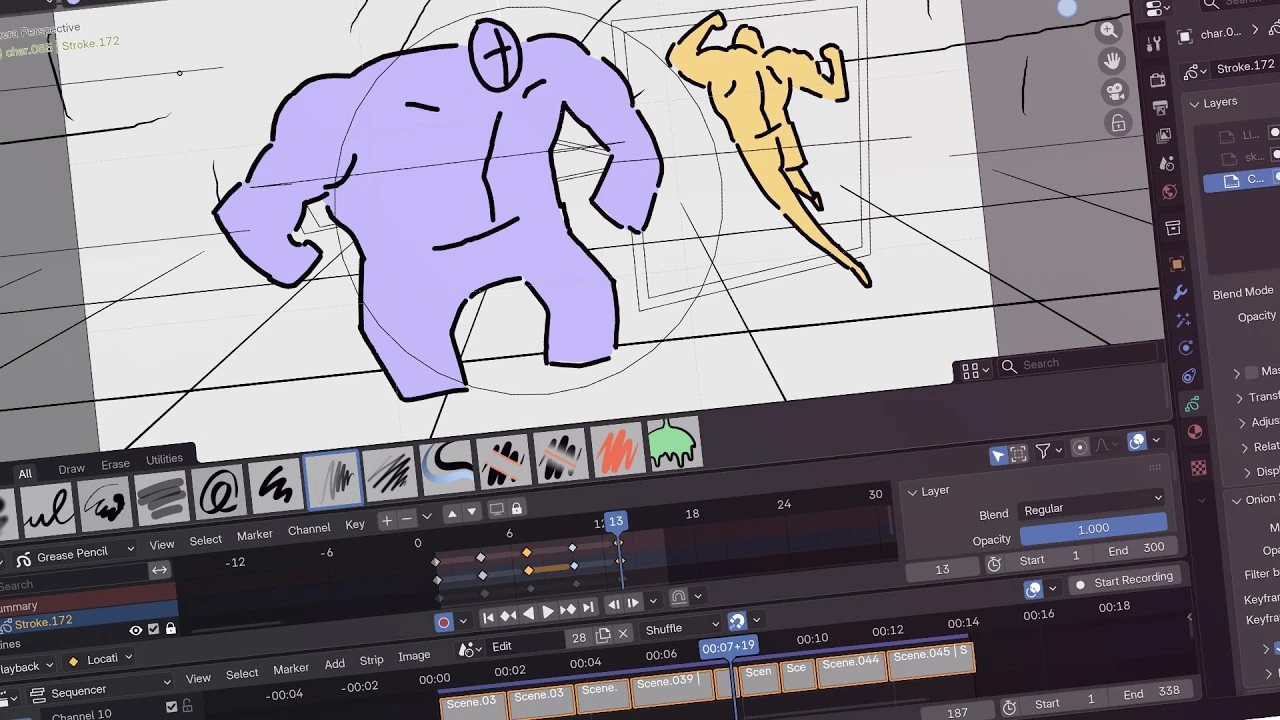The width and height of the screenshot is (1280, 720).
Task: Jump to the timeline end frame
Action: coord(589,608)
